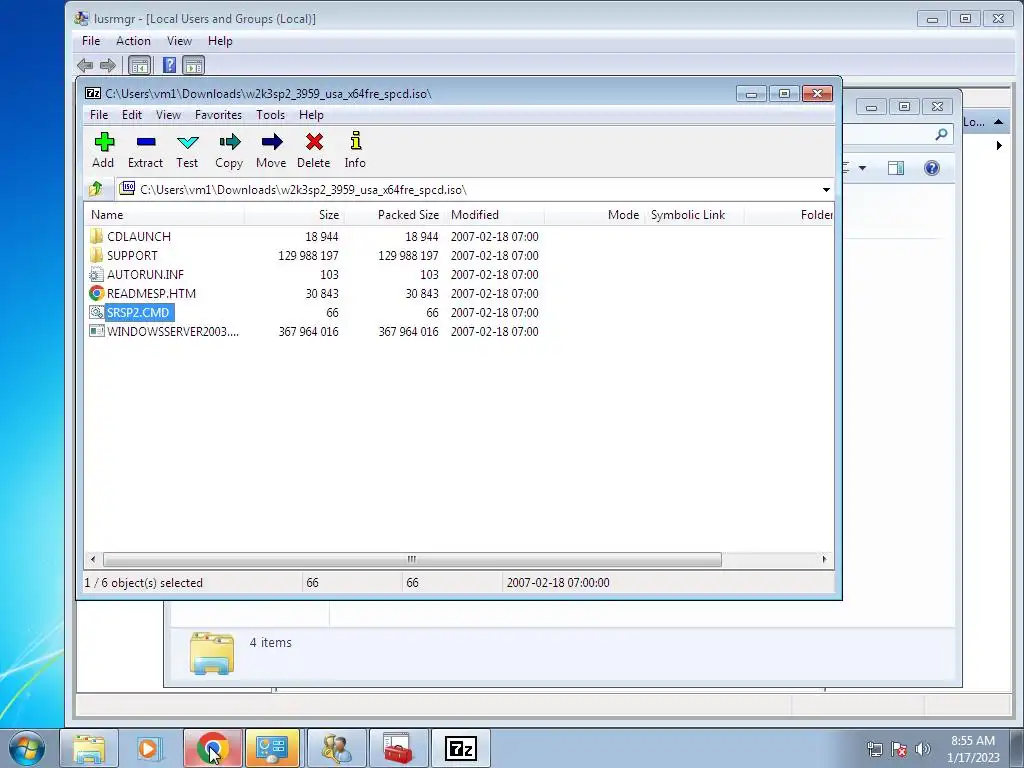This screenshot has height=768, width=1024.
Task: Go up one folder level arrow
Action: pyautogui.click(x=96, y=189)
